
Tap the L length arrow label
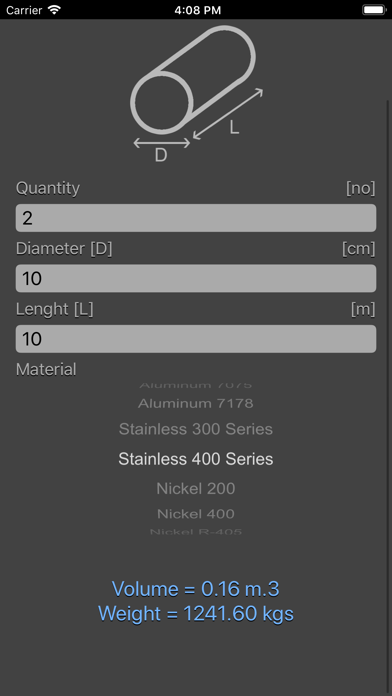tap(234, 128)
